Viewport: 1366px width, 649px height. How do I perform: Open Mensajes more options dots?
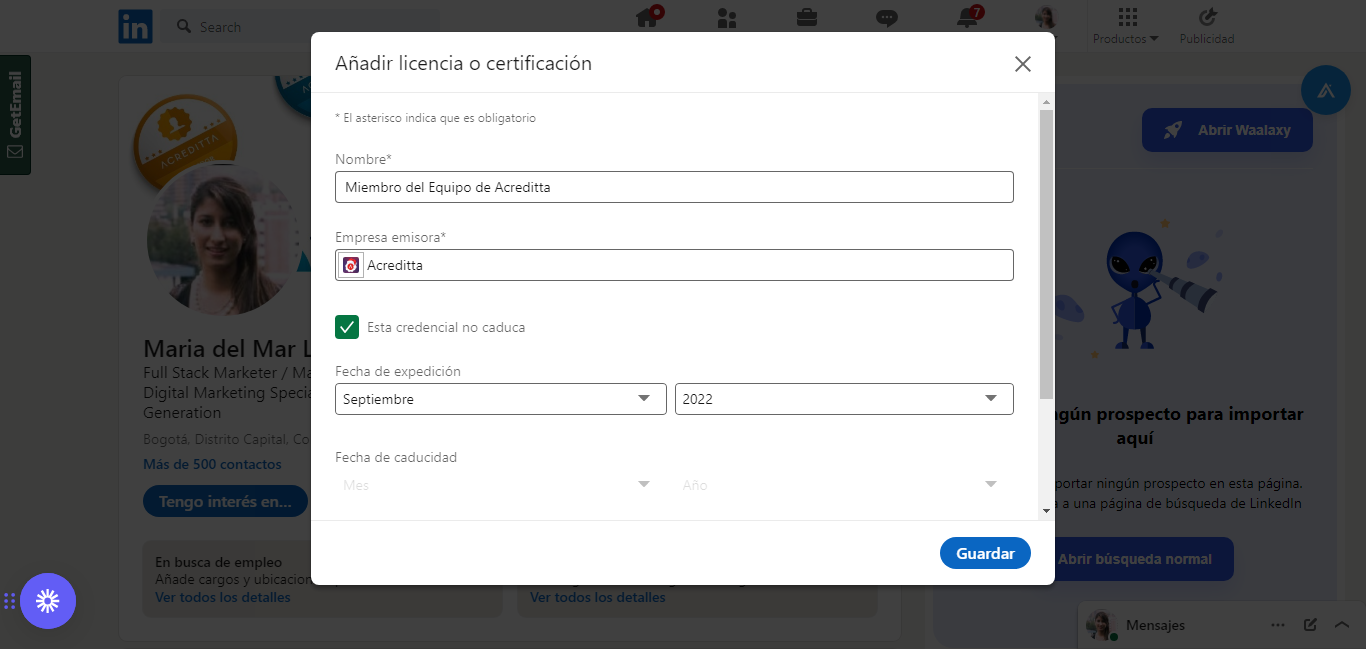[x=1278, y=625]
